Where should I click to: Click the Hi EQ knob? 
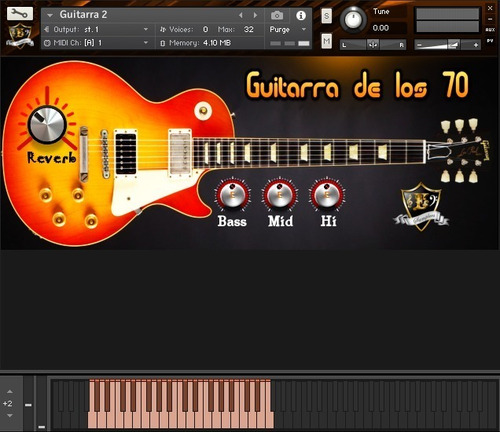(327, 195)
